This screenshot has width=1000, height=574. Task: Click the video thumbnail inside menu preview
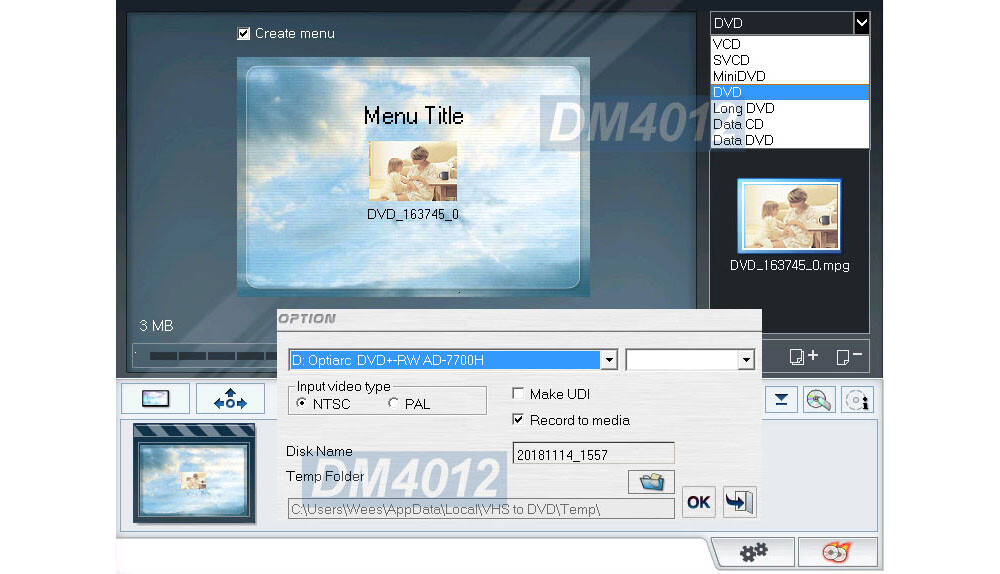click(413, 172)
